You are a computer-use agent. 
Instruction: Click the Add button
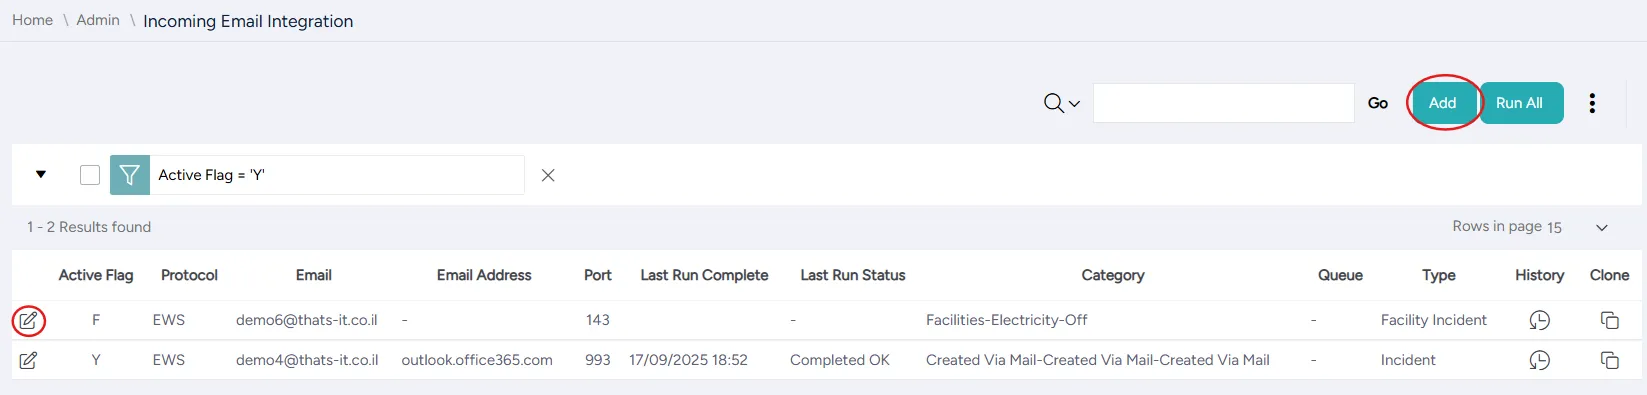coord(1443,103)
